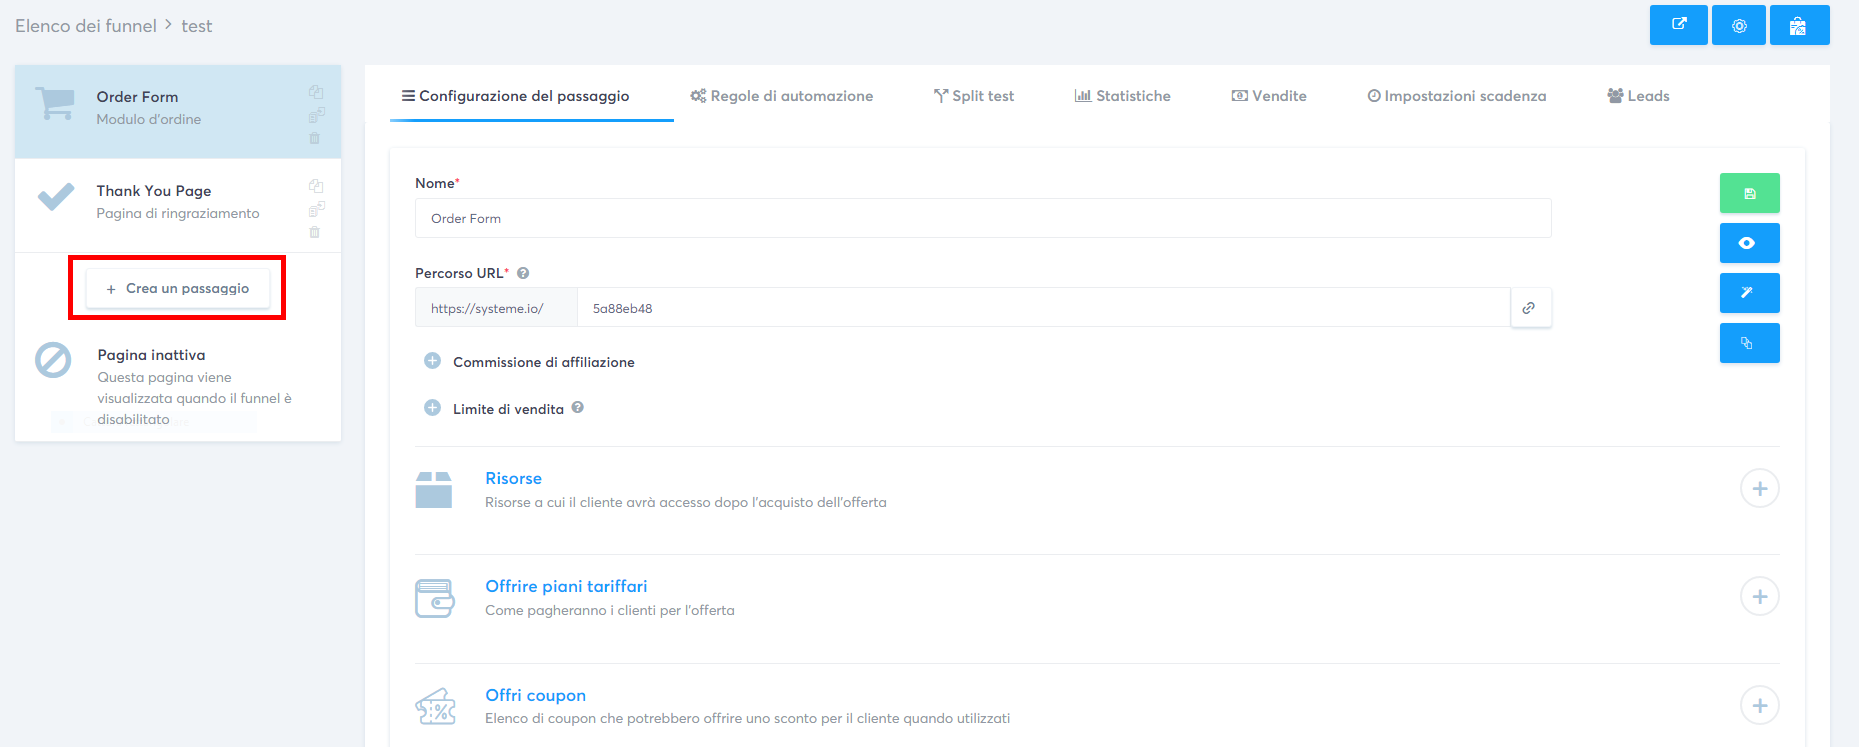Switch to Regole di automazione tab

782,96
